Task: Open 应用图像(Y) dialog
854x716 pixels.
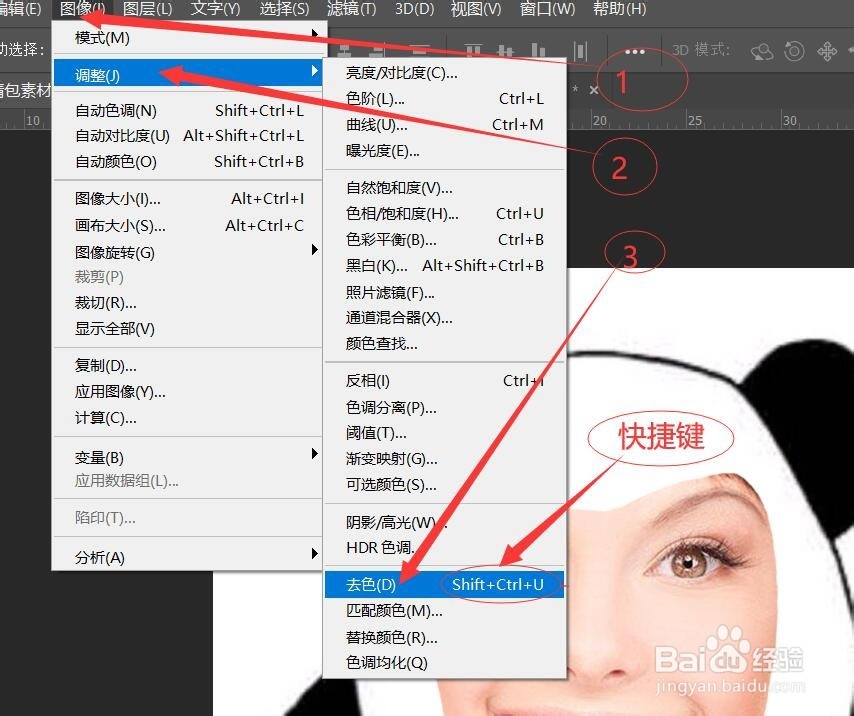Action: click(x=188, y=391)
